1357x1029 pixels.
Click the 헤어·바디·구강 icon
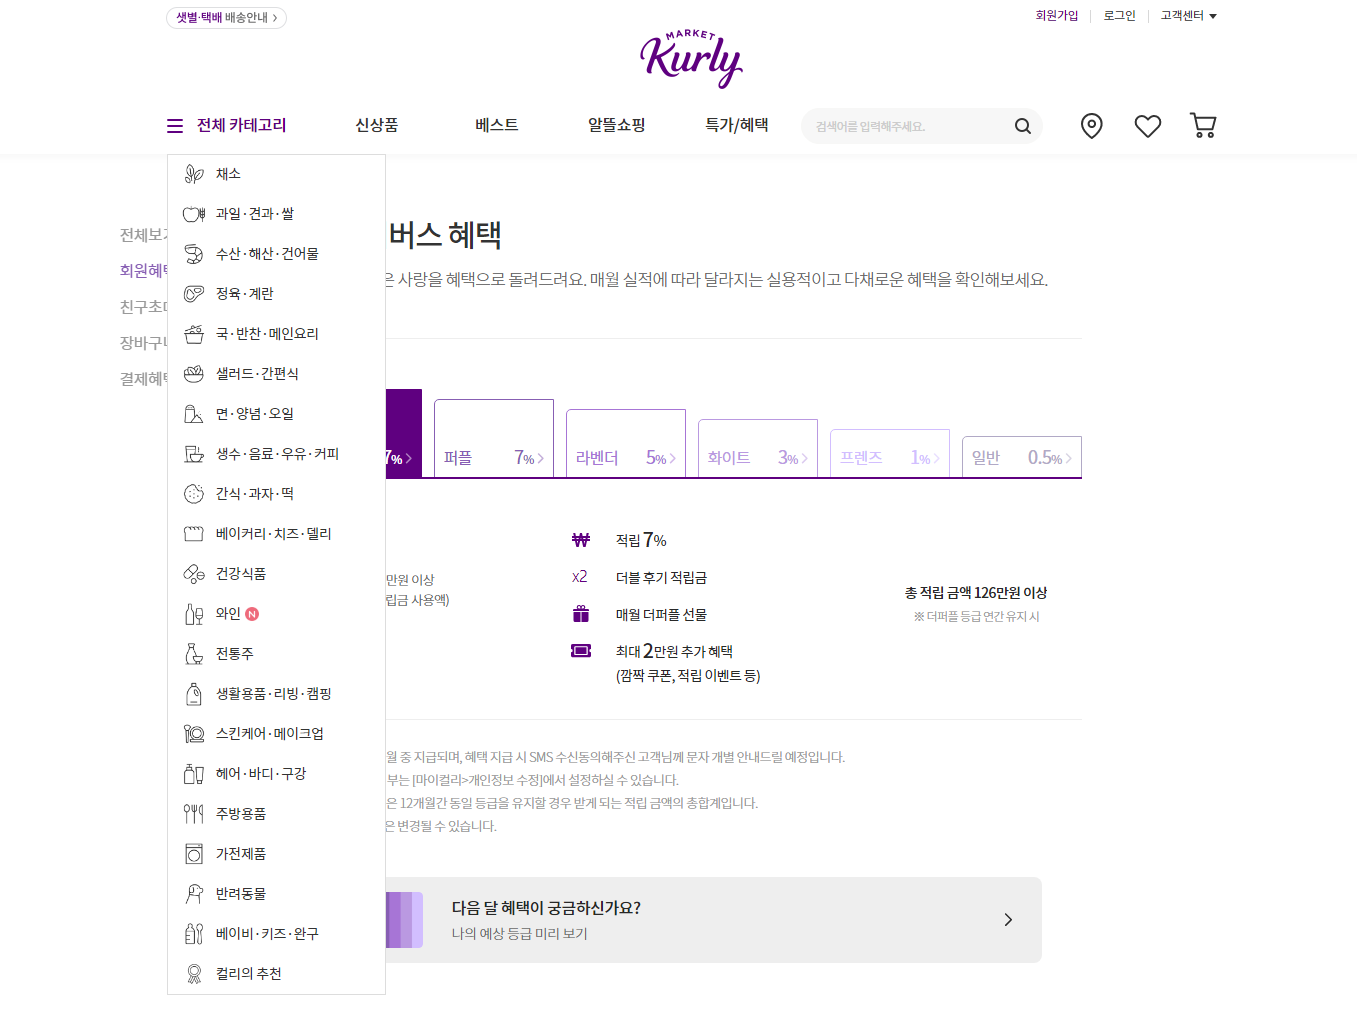[194, 774]
